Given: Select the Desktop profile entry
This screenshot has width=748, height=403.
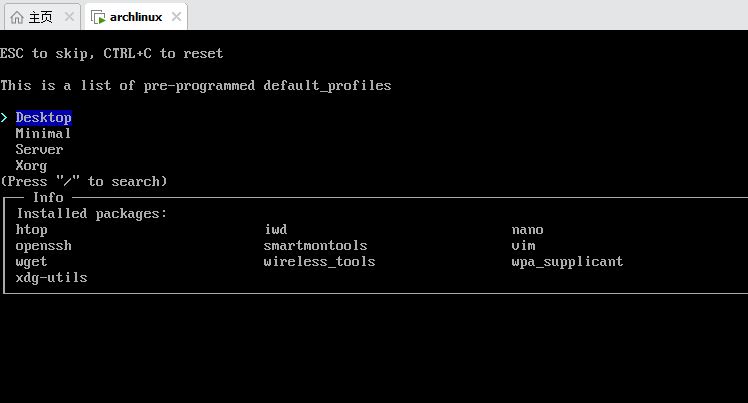Looking at the screenshot, I should (43, 117).
